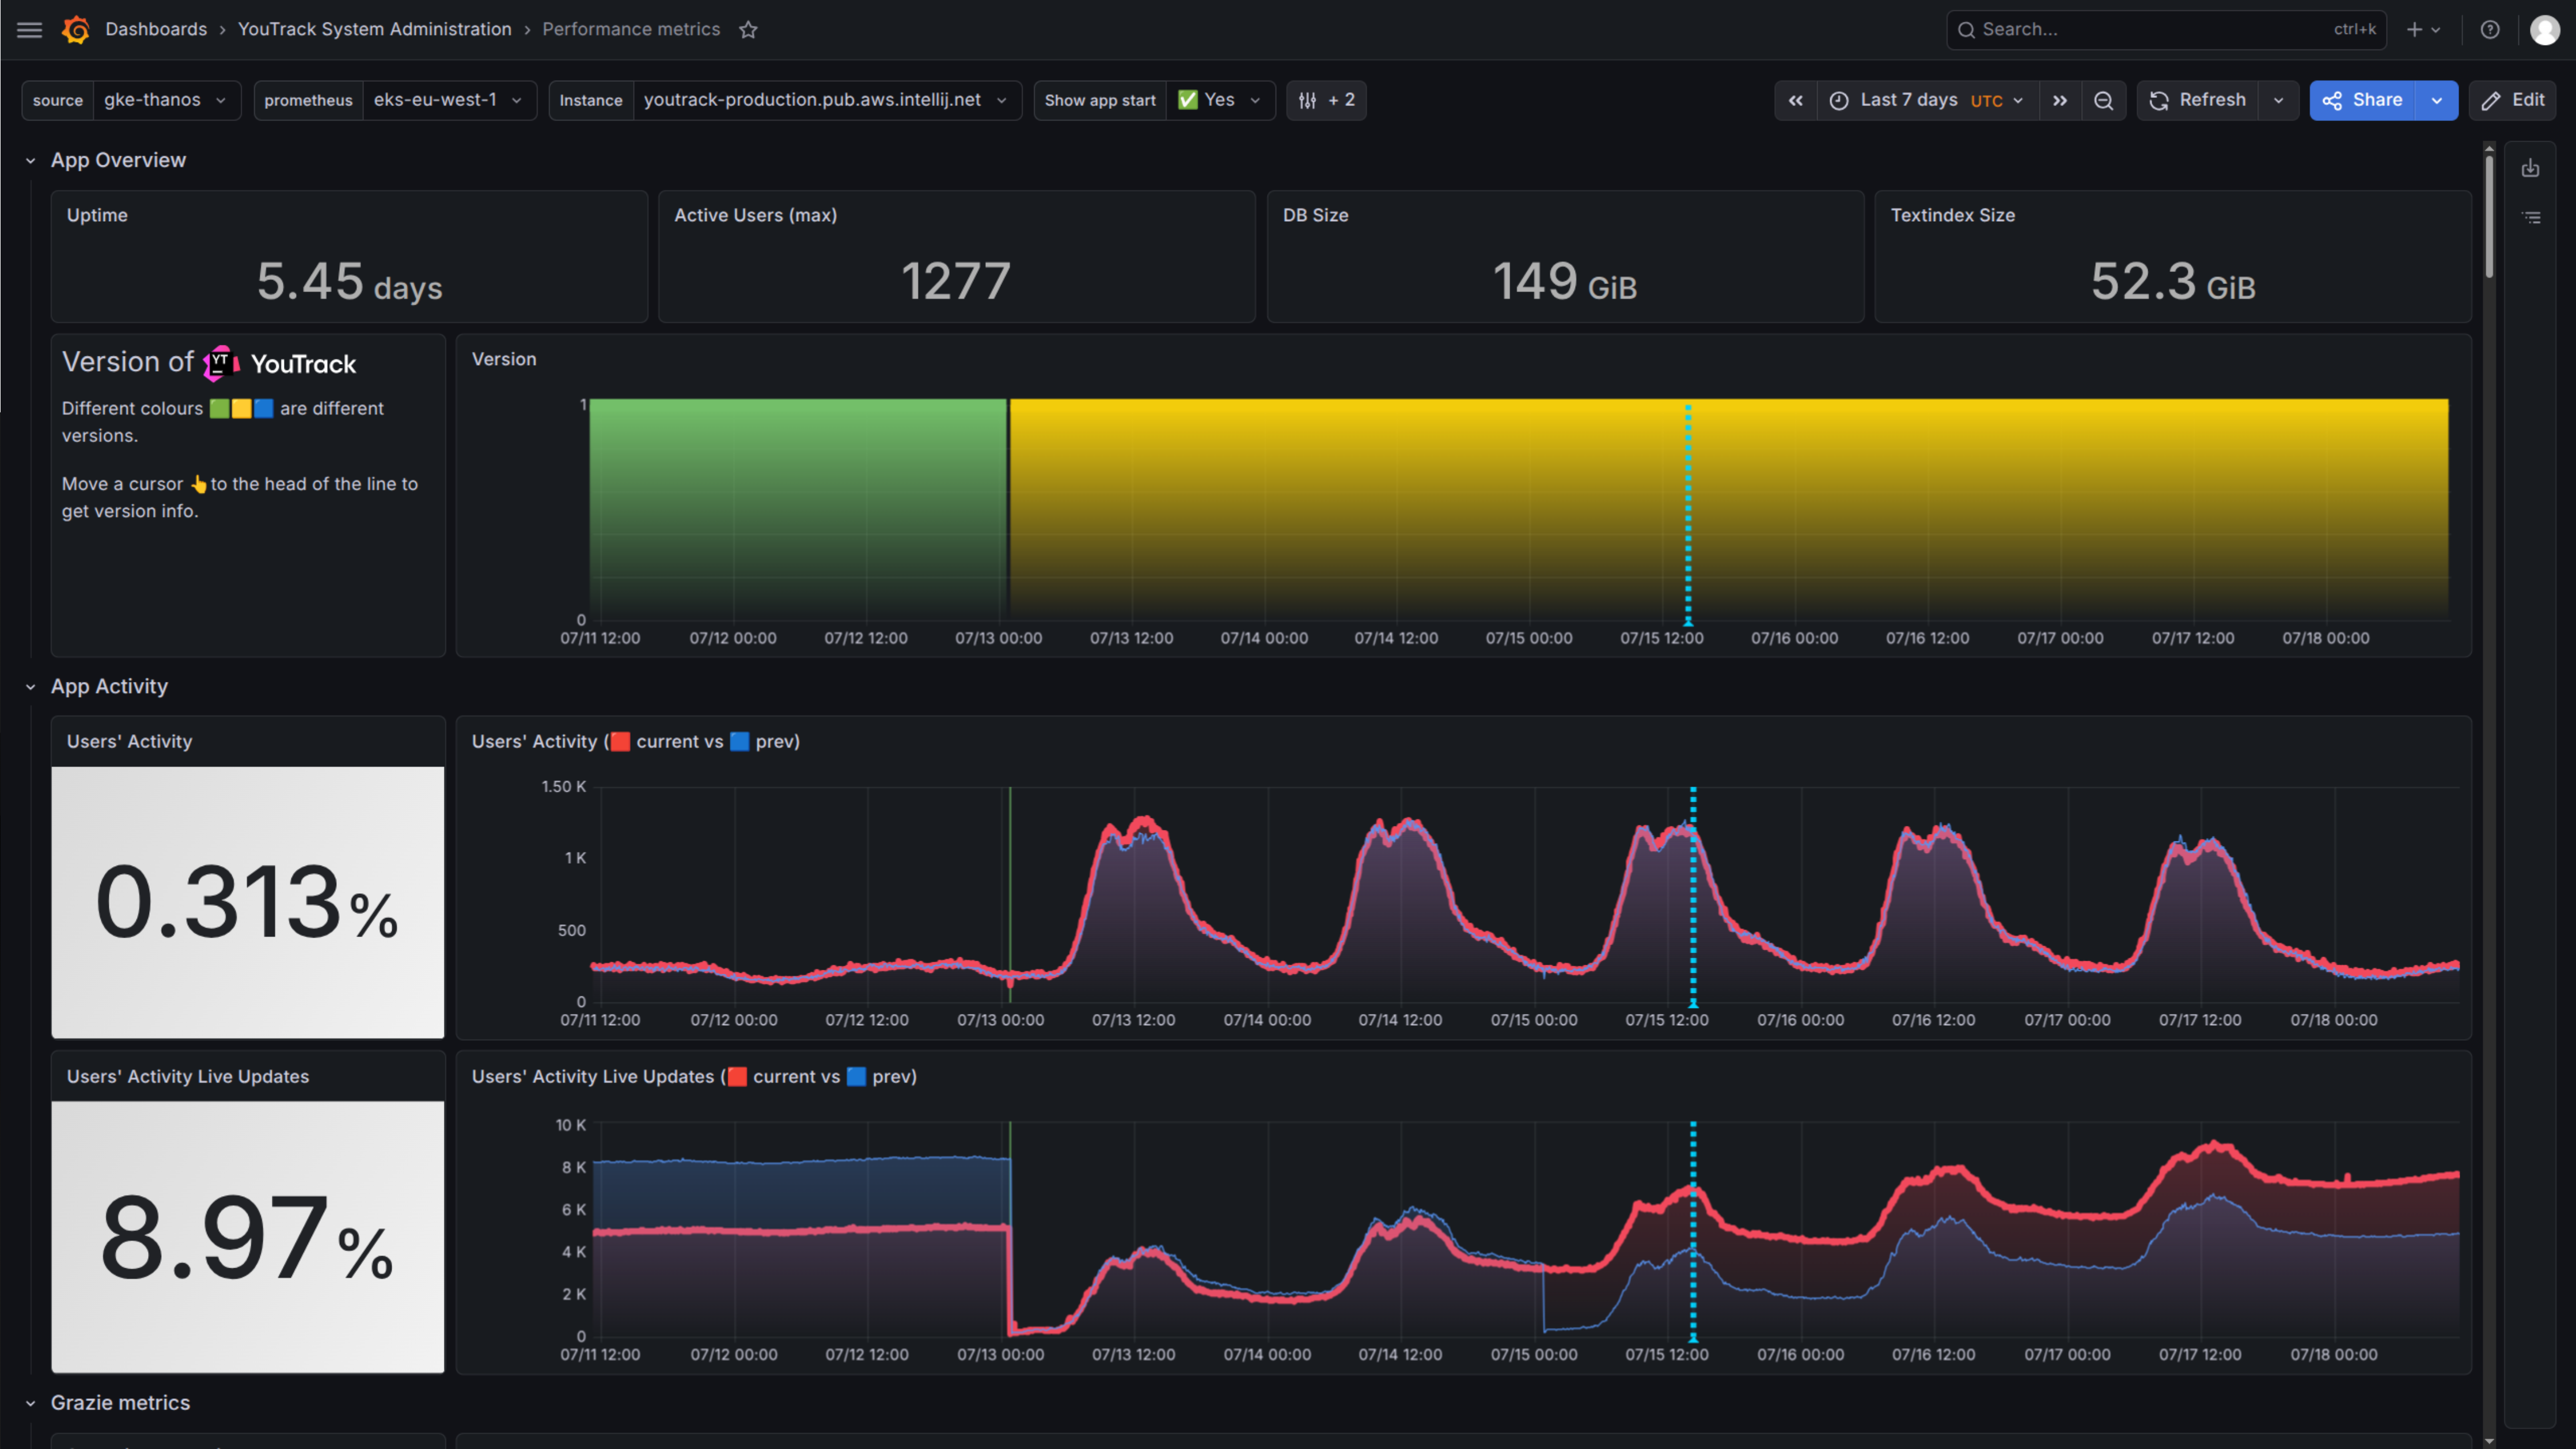
Task: Click the Performance metrics breadcrumb
Action: [631, 30]
